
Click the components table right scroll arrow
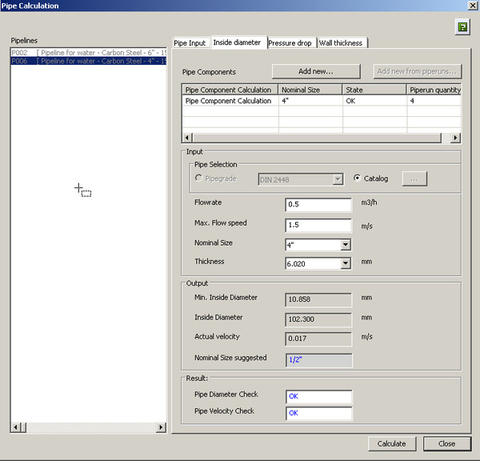455,138
